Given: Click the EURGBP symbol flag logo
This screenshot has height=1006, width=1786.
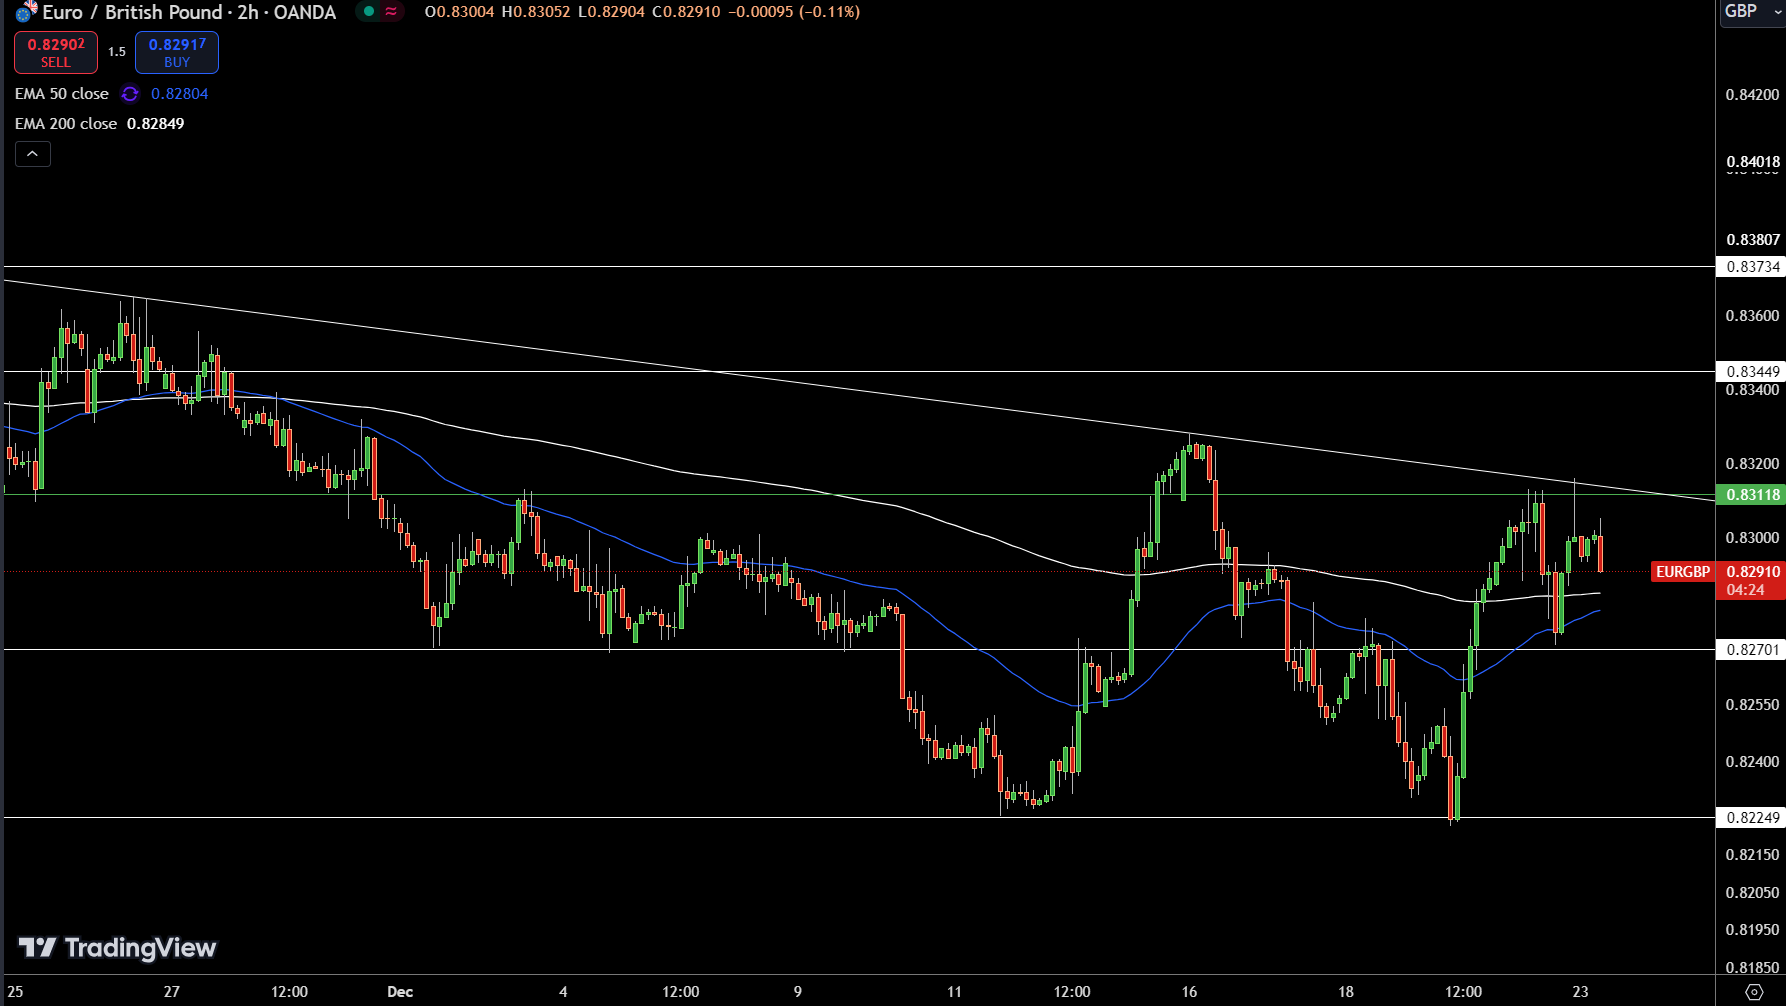Looking at the screenshot, I should (x=26, y=12).
